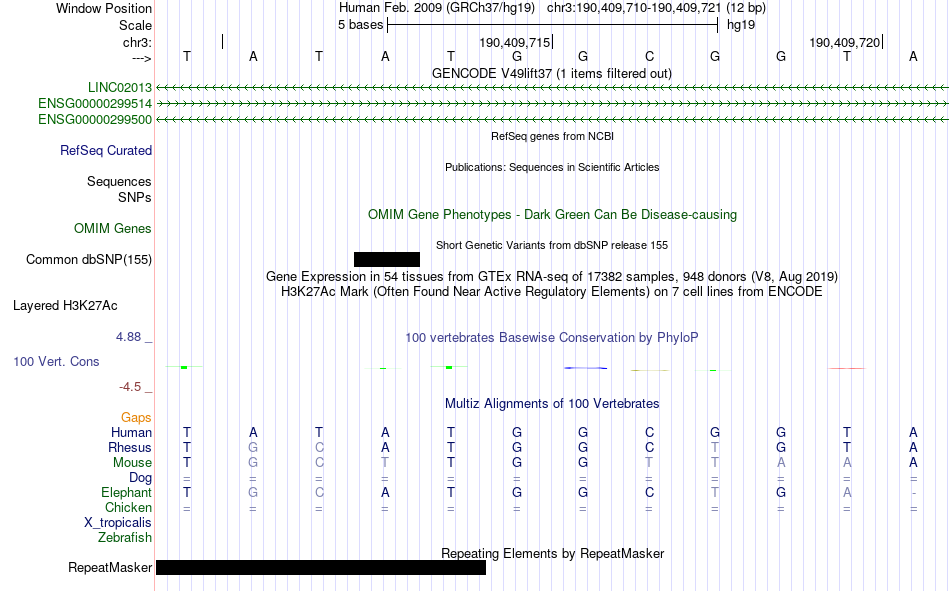Select the ENSG00000299500 gene label
Screen dimensions: 950x591
95,120
